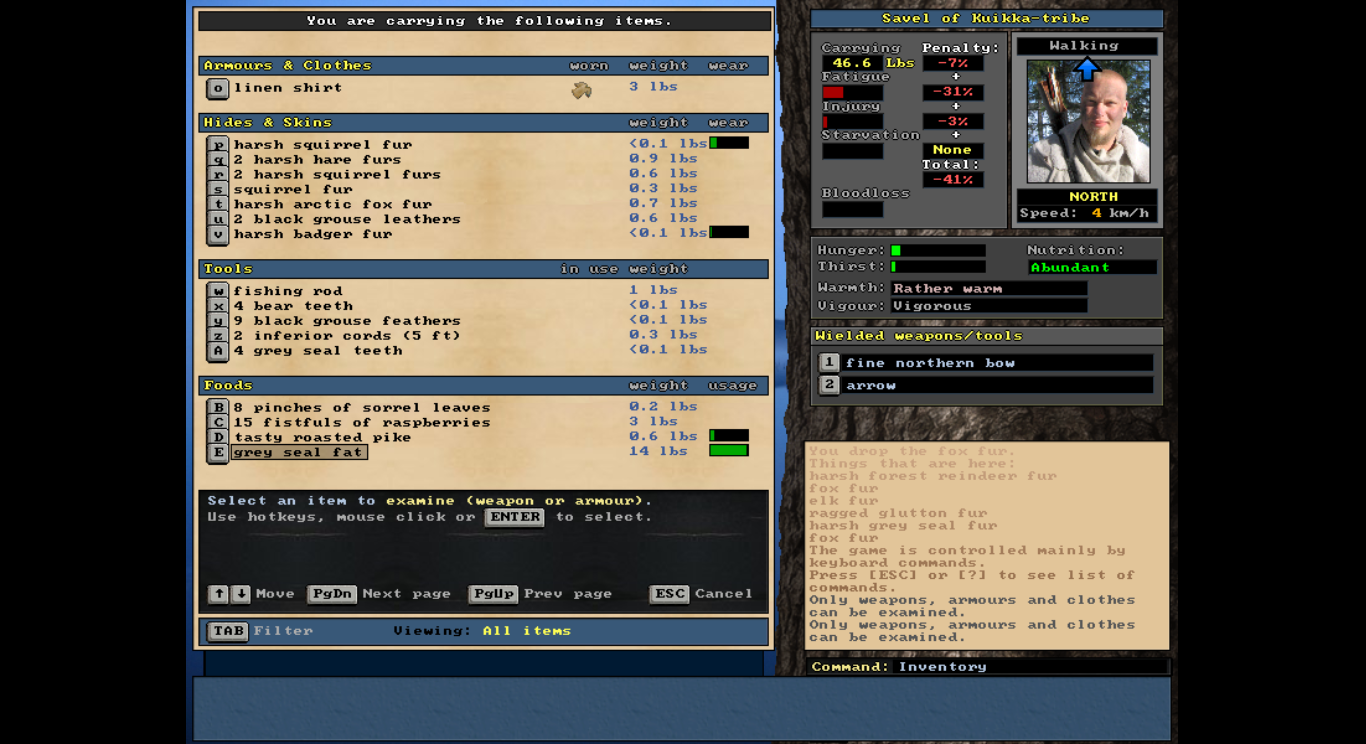The height and width of the screenshot is (744, 1366).
Task: Click slot 2 key for arrow
Action: click(829, 385)
